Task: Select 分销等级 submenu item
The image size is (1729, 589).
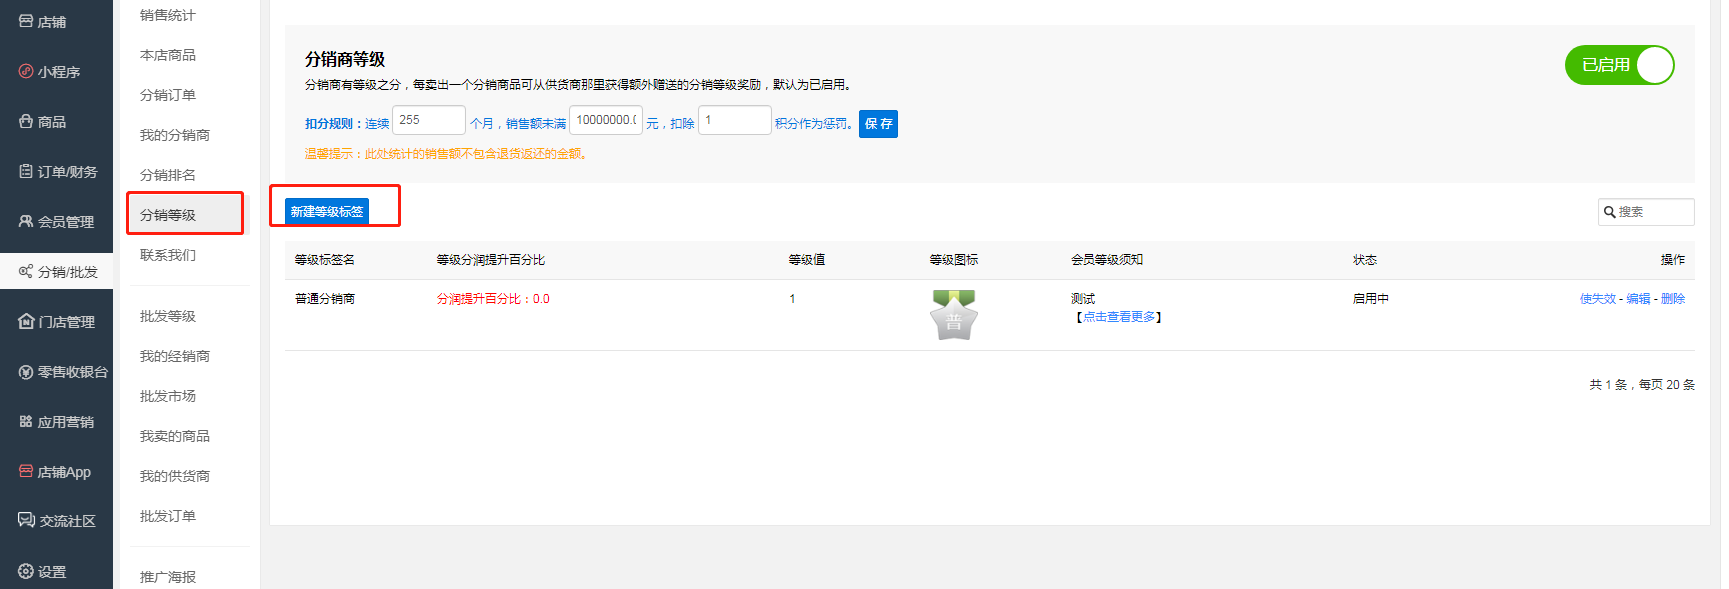Action: click(x=168, y=215)
